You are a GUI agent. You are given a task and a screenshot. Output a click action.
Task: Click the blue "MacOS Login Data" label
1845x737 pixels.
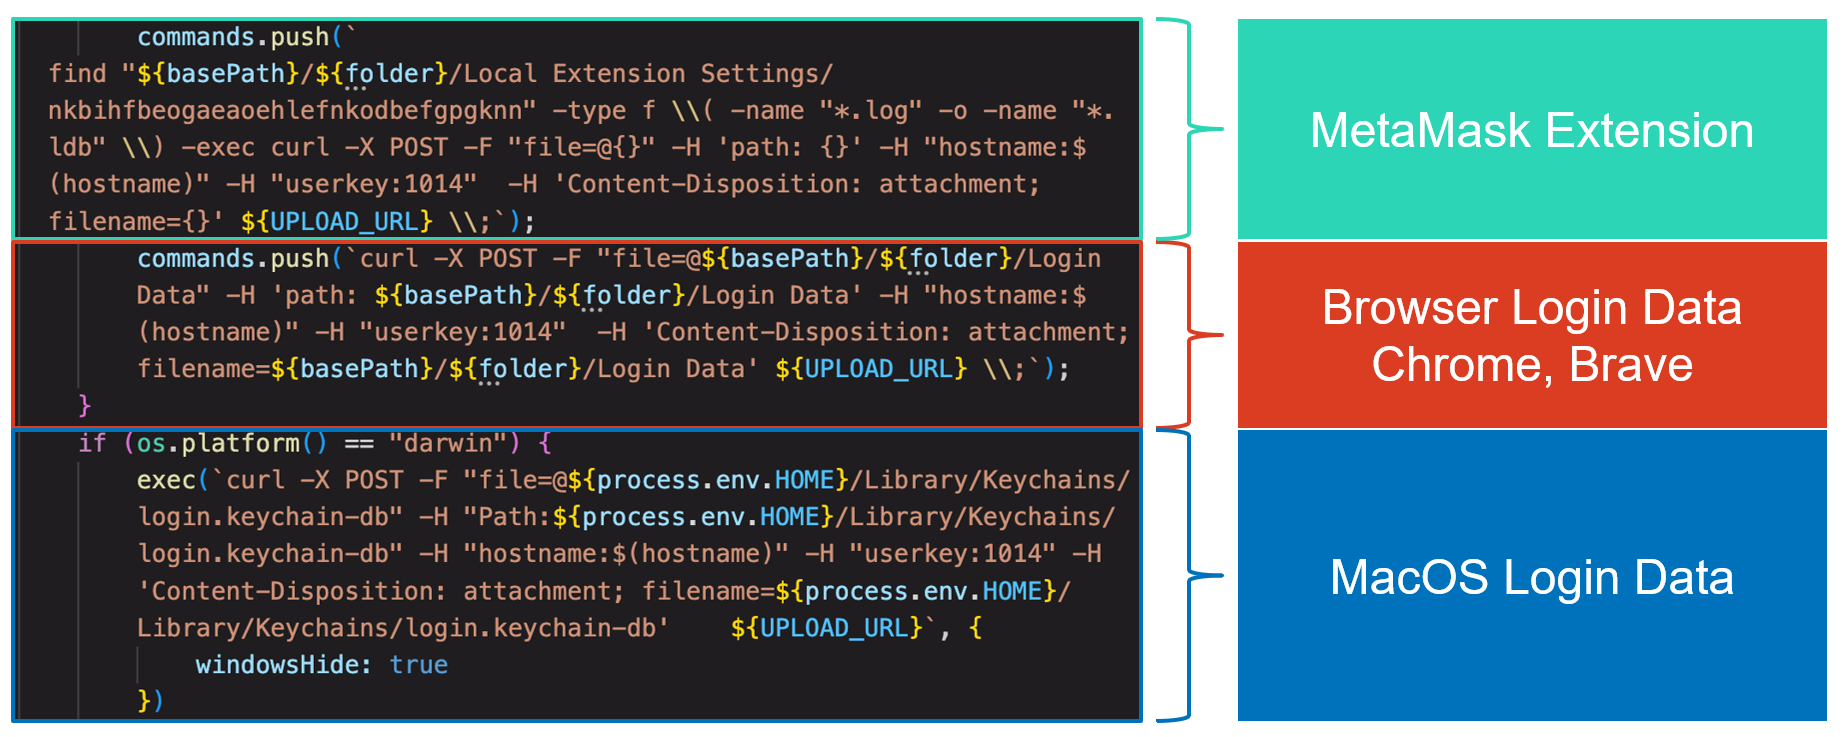click(1531, 576)
